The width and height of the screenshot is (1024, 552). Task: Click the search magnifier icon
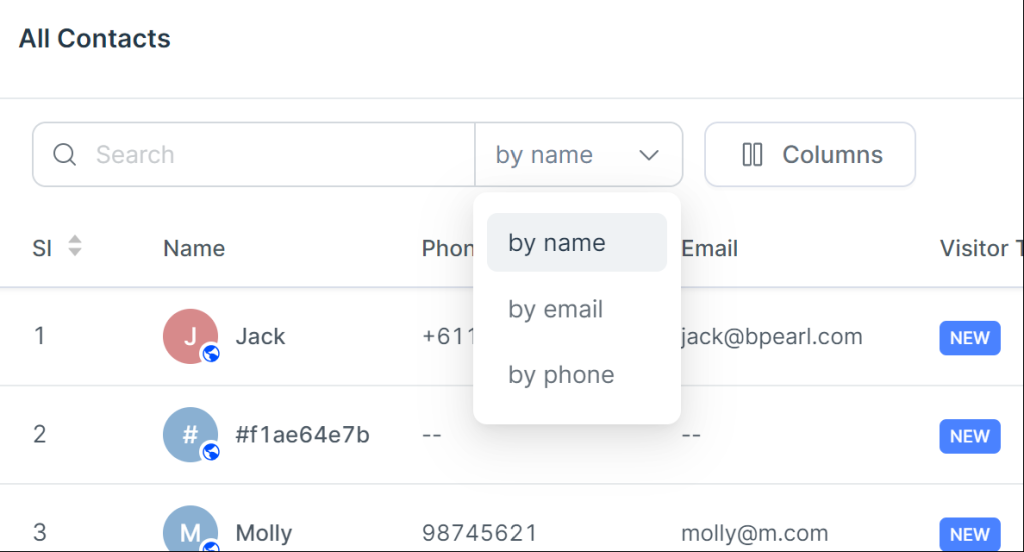(x=65, y=155)
